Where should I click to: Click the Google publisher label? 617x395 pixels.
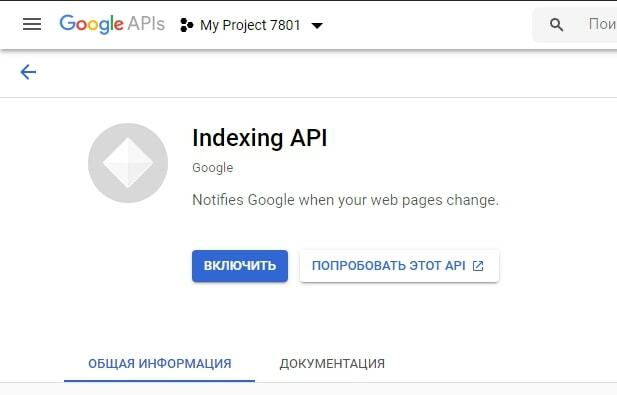[212, 168]
